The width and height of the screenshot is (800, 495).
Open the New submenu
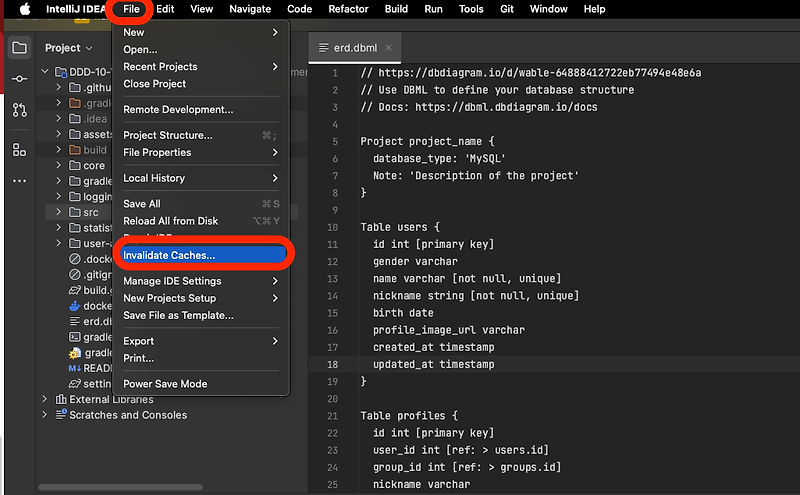point(201,32)
